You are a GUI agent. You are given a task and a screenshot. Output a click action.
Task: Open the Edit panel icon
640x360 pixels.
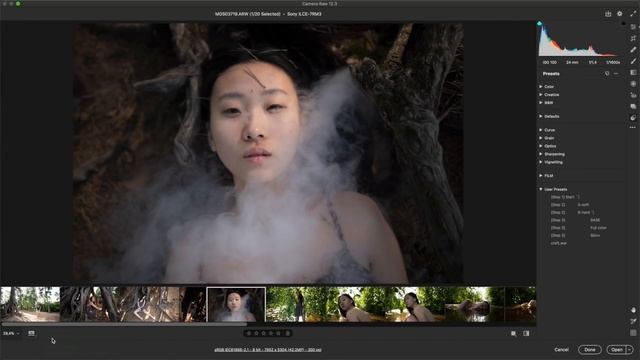click(x=633, y=27)
